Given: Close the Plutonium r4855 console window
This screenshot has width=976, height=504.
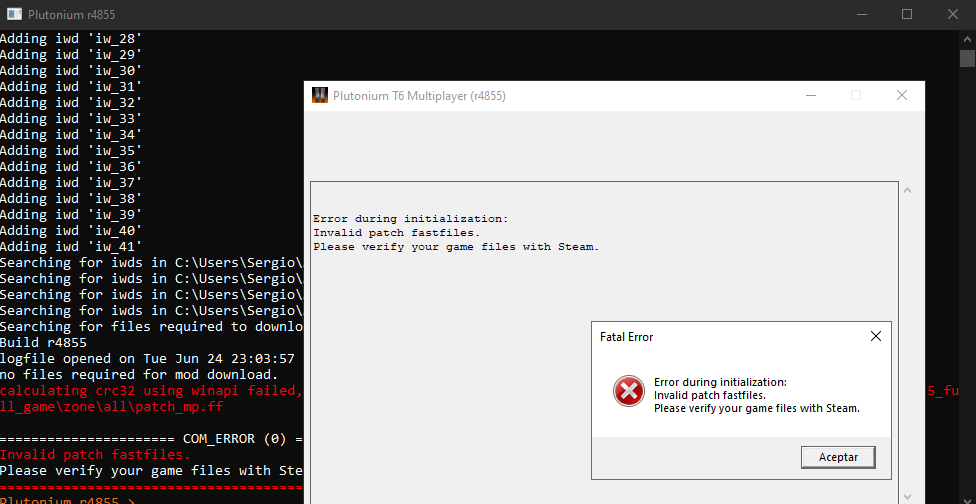Looking at the screenshot, I should point(952,14).
